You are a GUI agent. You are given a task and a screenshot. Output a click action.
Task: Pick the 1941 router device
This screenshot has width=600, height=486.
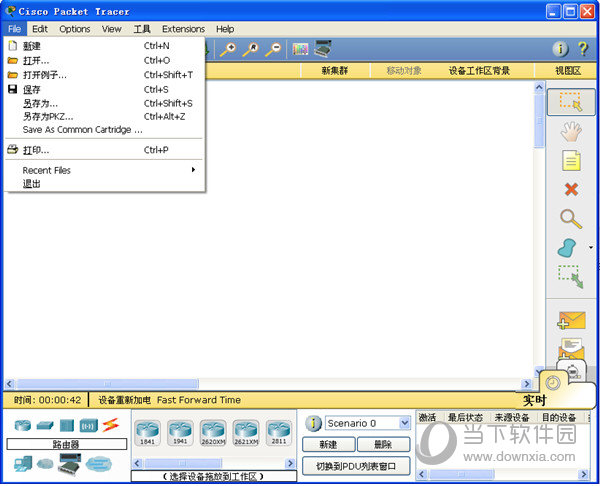180,433
